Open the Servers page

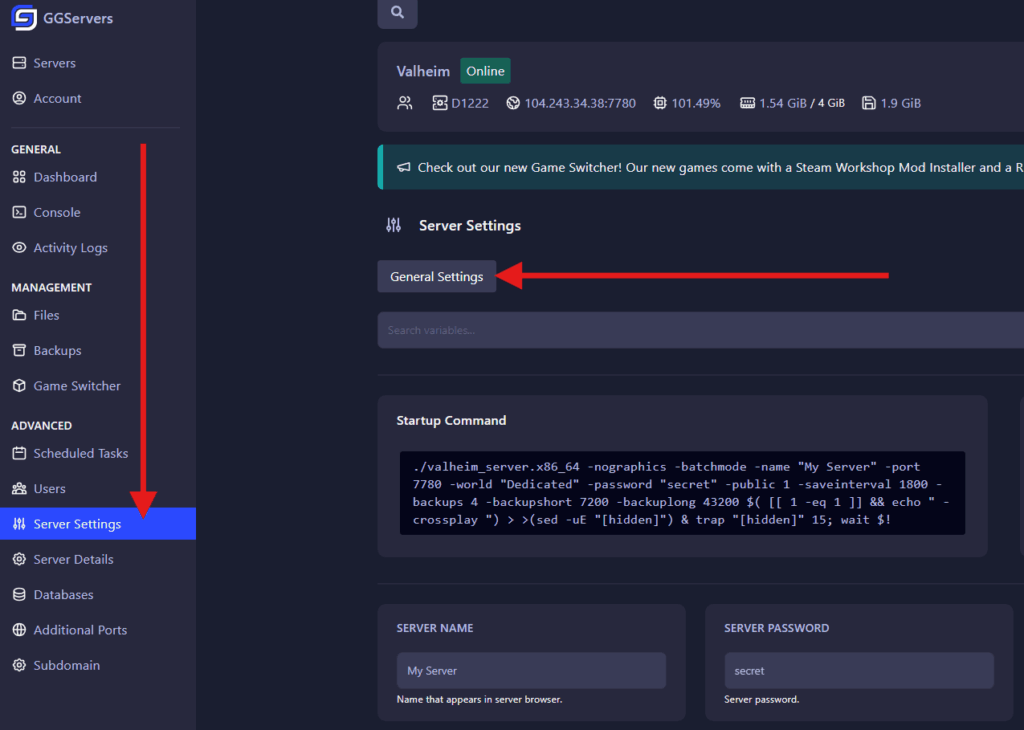click(54, 63)
